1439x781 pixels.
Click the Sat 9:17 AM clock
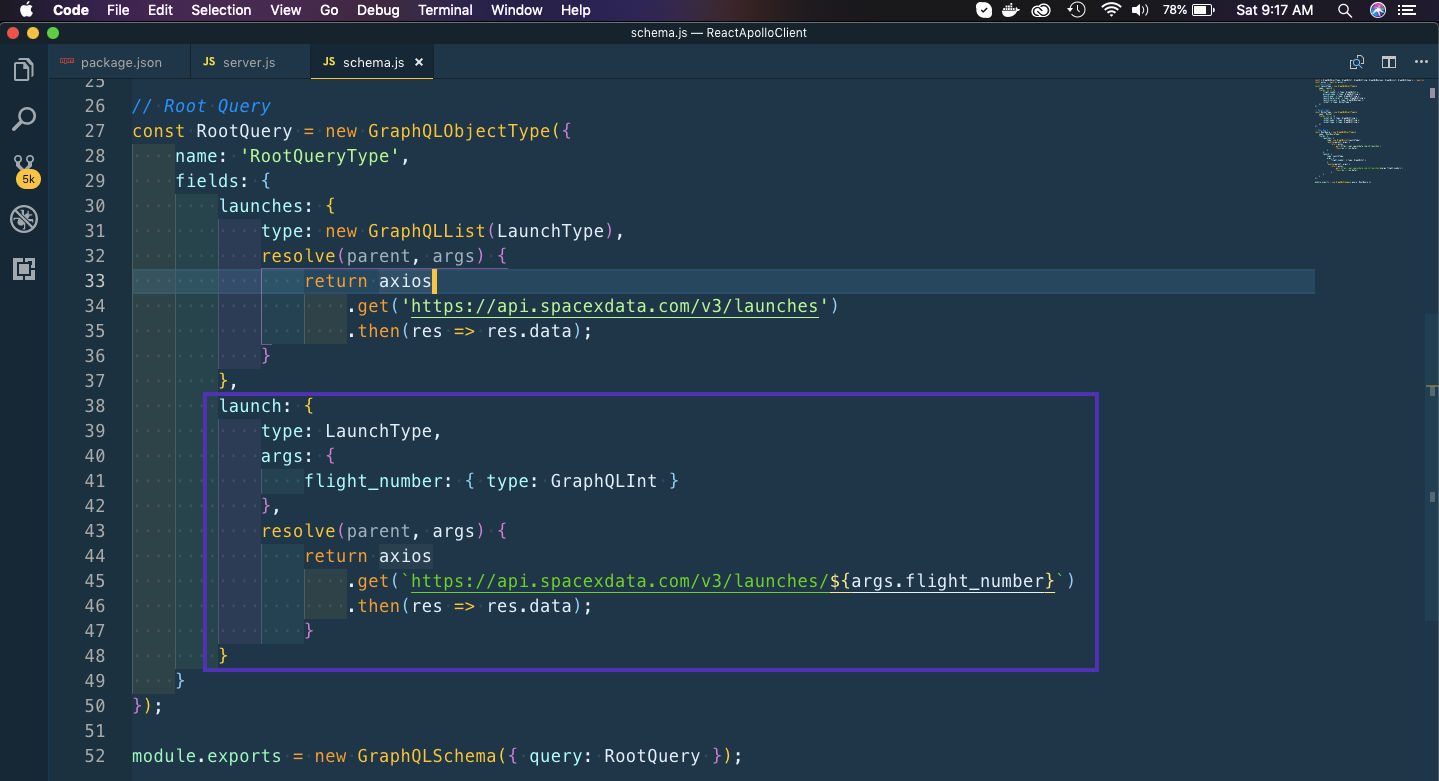1275,10
